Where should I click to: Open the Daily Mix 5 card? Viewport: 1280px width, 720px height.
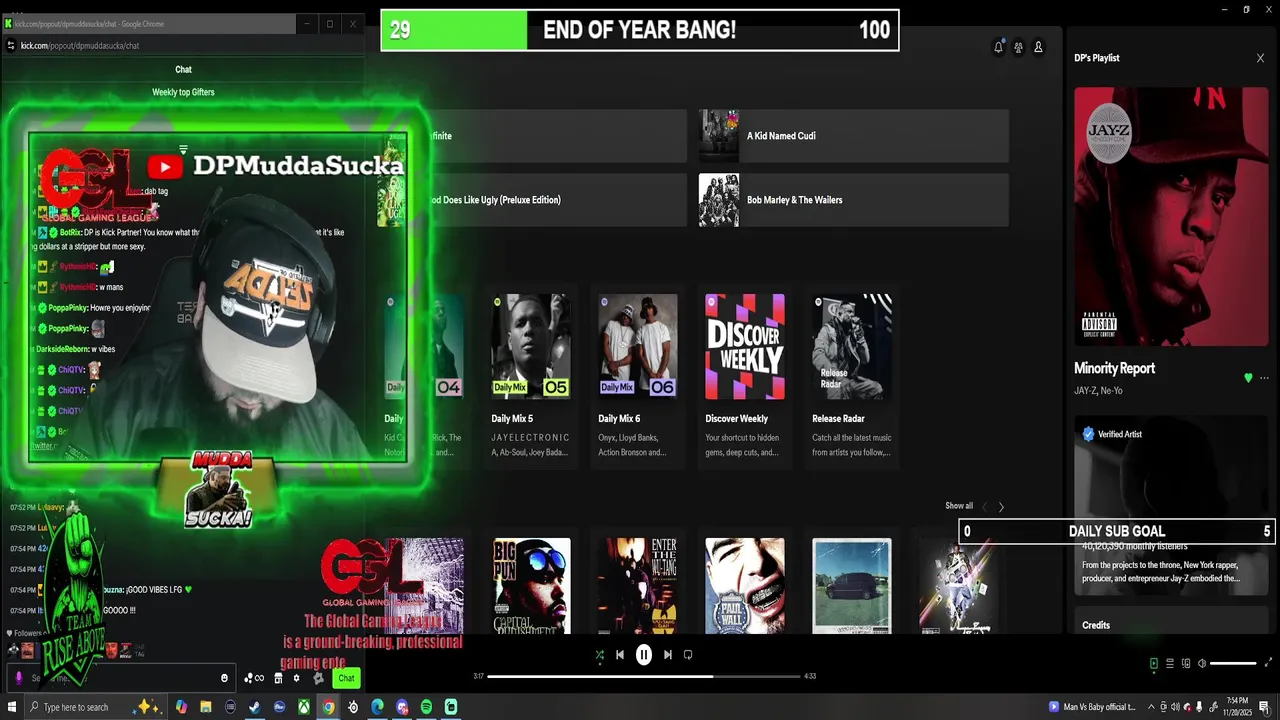coord(531,376)
